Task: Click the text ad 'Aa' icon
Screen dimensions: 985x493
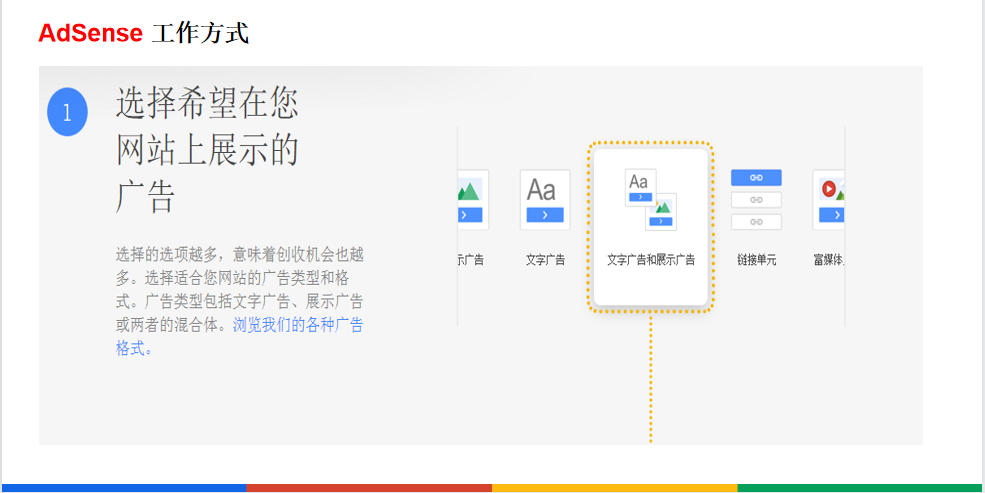Action: point(545,199)
